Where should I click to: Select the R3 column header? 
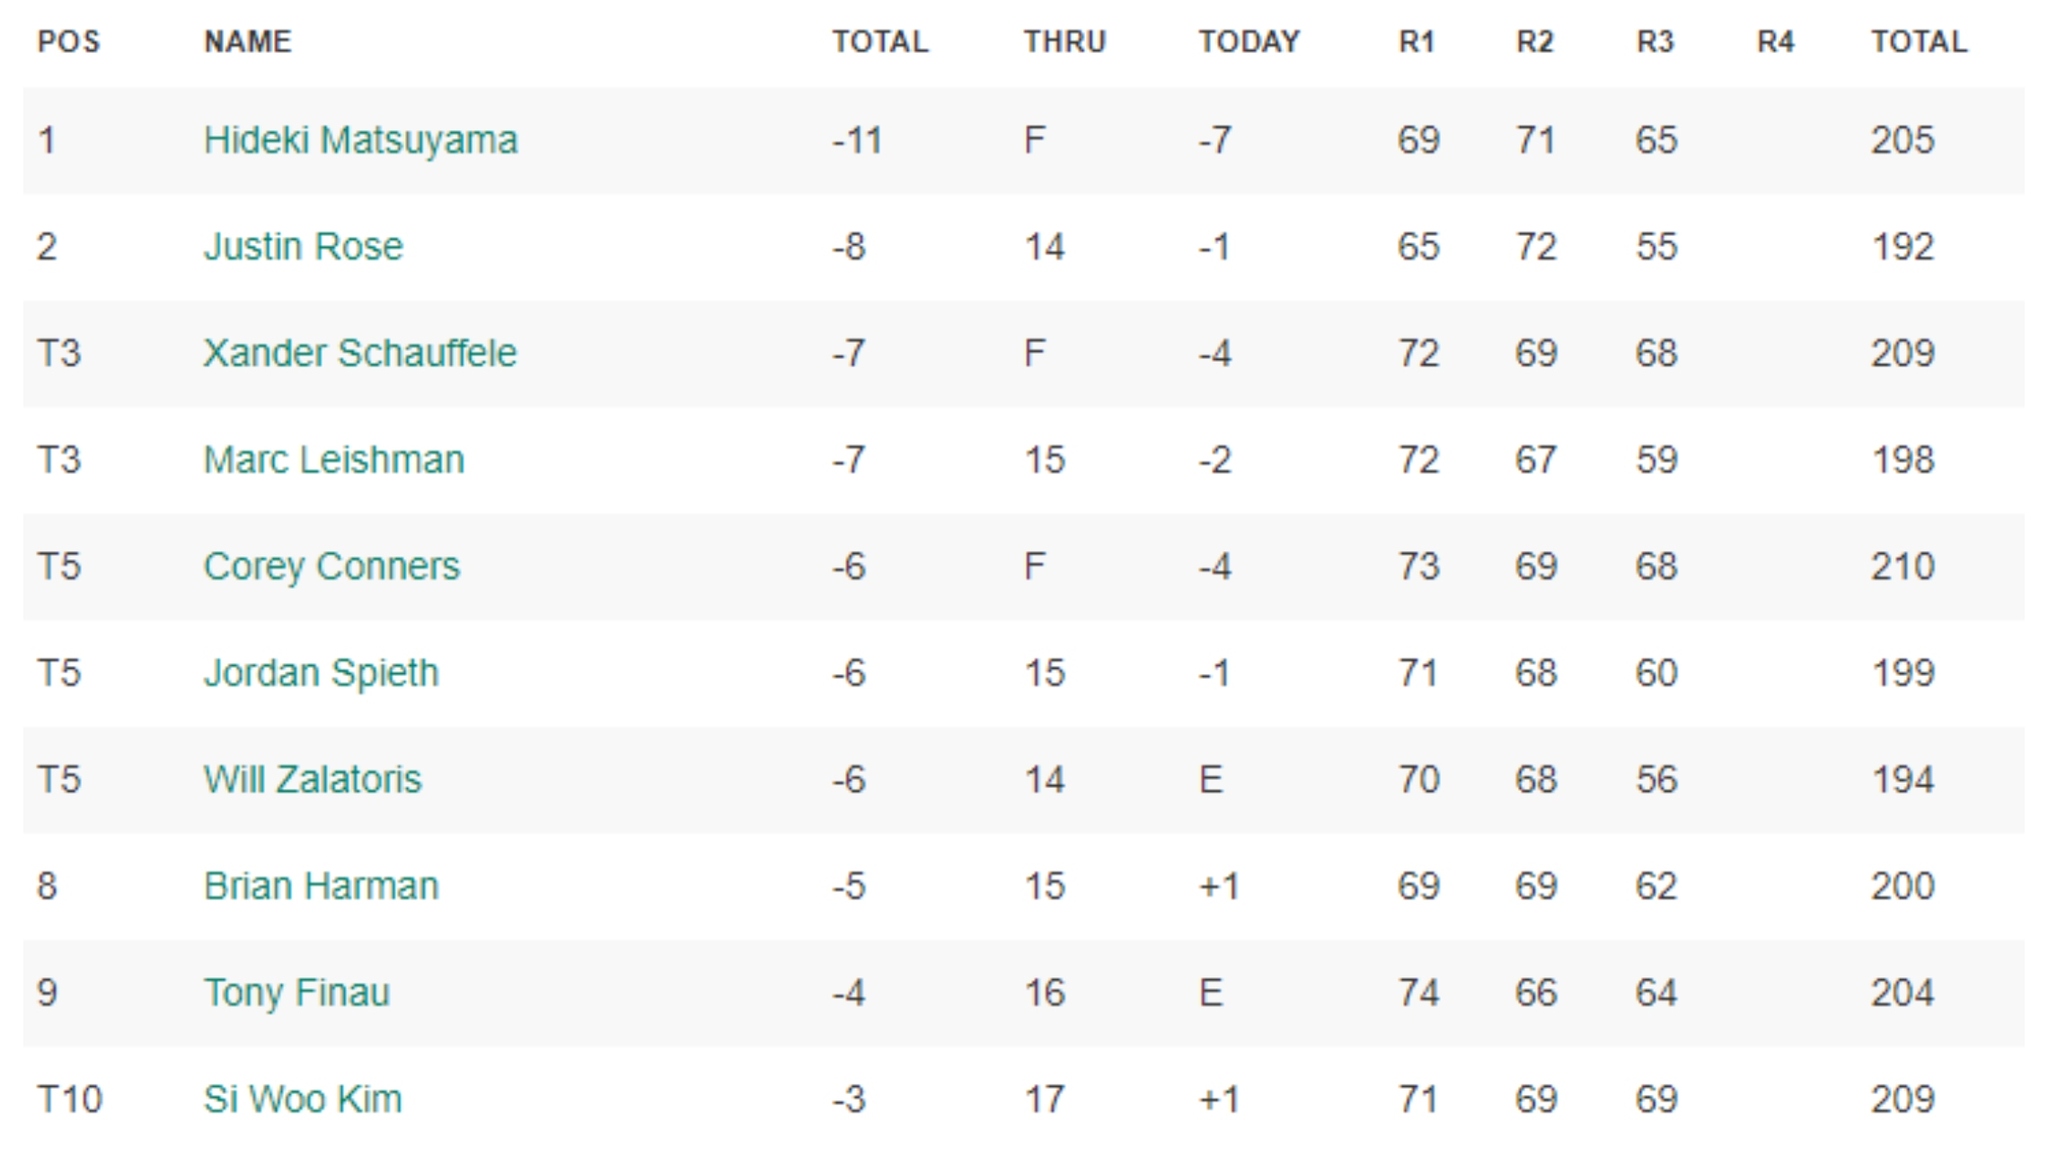(x=1655, y=42)
